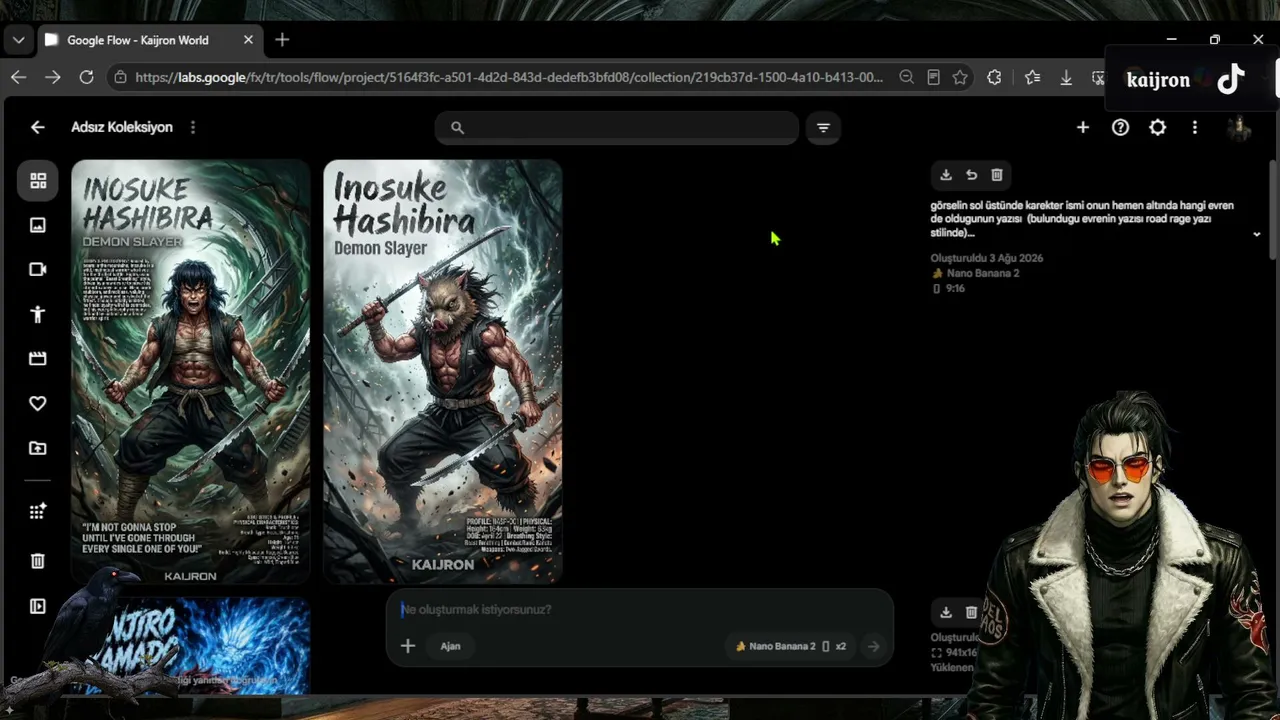Open the browser favorites list icon
Screen dimensions: 1280x720
click(1032, 77)
